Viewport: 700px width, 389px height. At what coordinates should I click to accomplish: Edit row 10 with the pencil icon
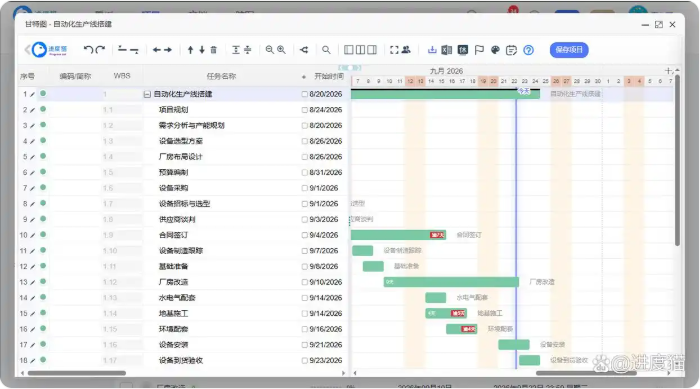[32, 235]
